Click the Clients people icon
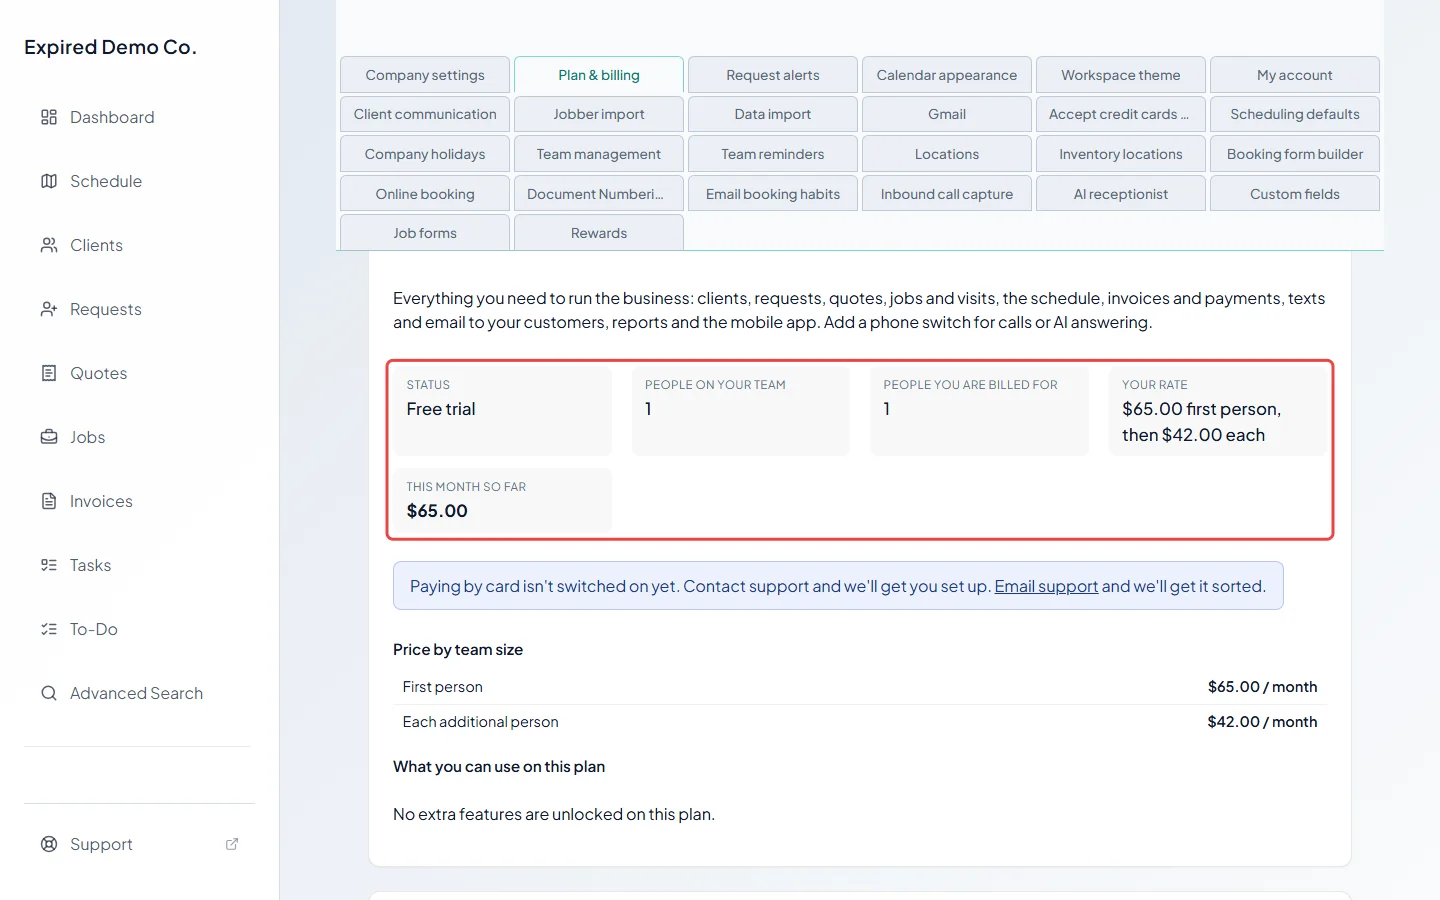The height and width of the screenshot is (900, 1440). pyautogui.click(x=49, y=245)
